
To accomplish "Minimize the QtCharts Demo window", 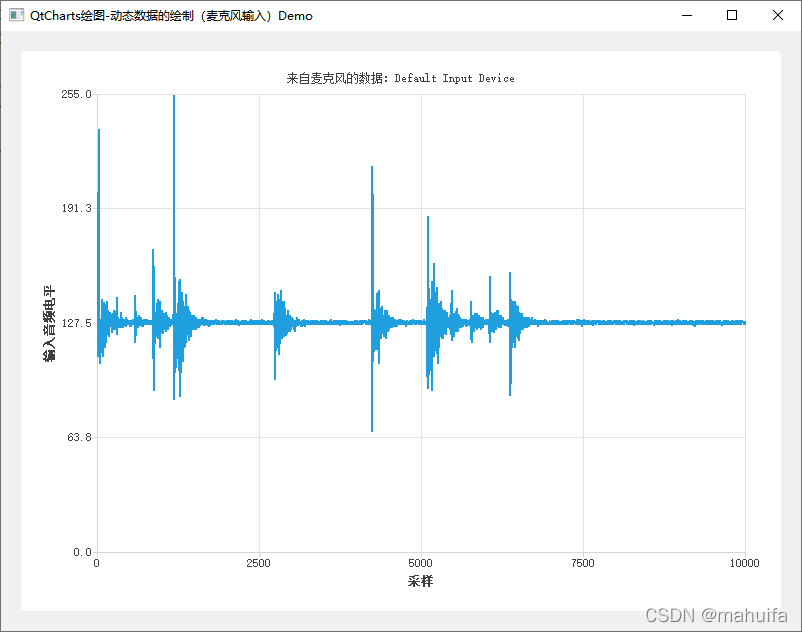I will [687, 15].
